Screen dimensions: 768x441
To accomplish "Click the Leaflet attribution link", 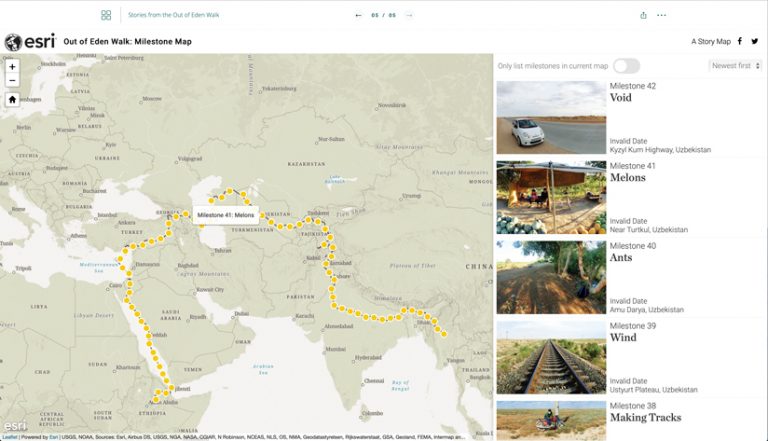I will [10, 437].
